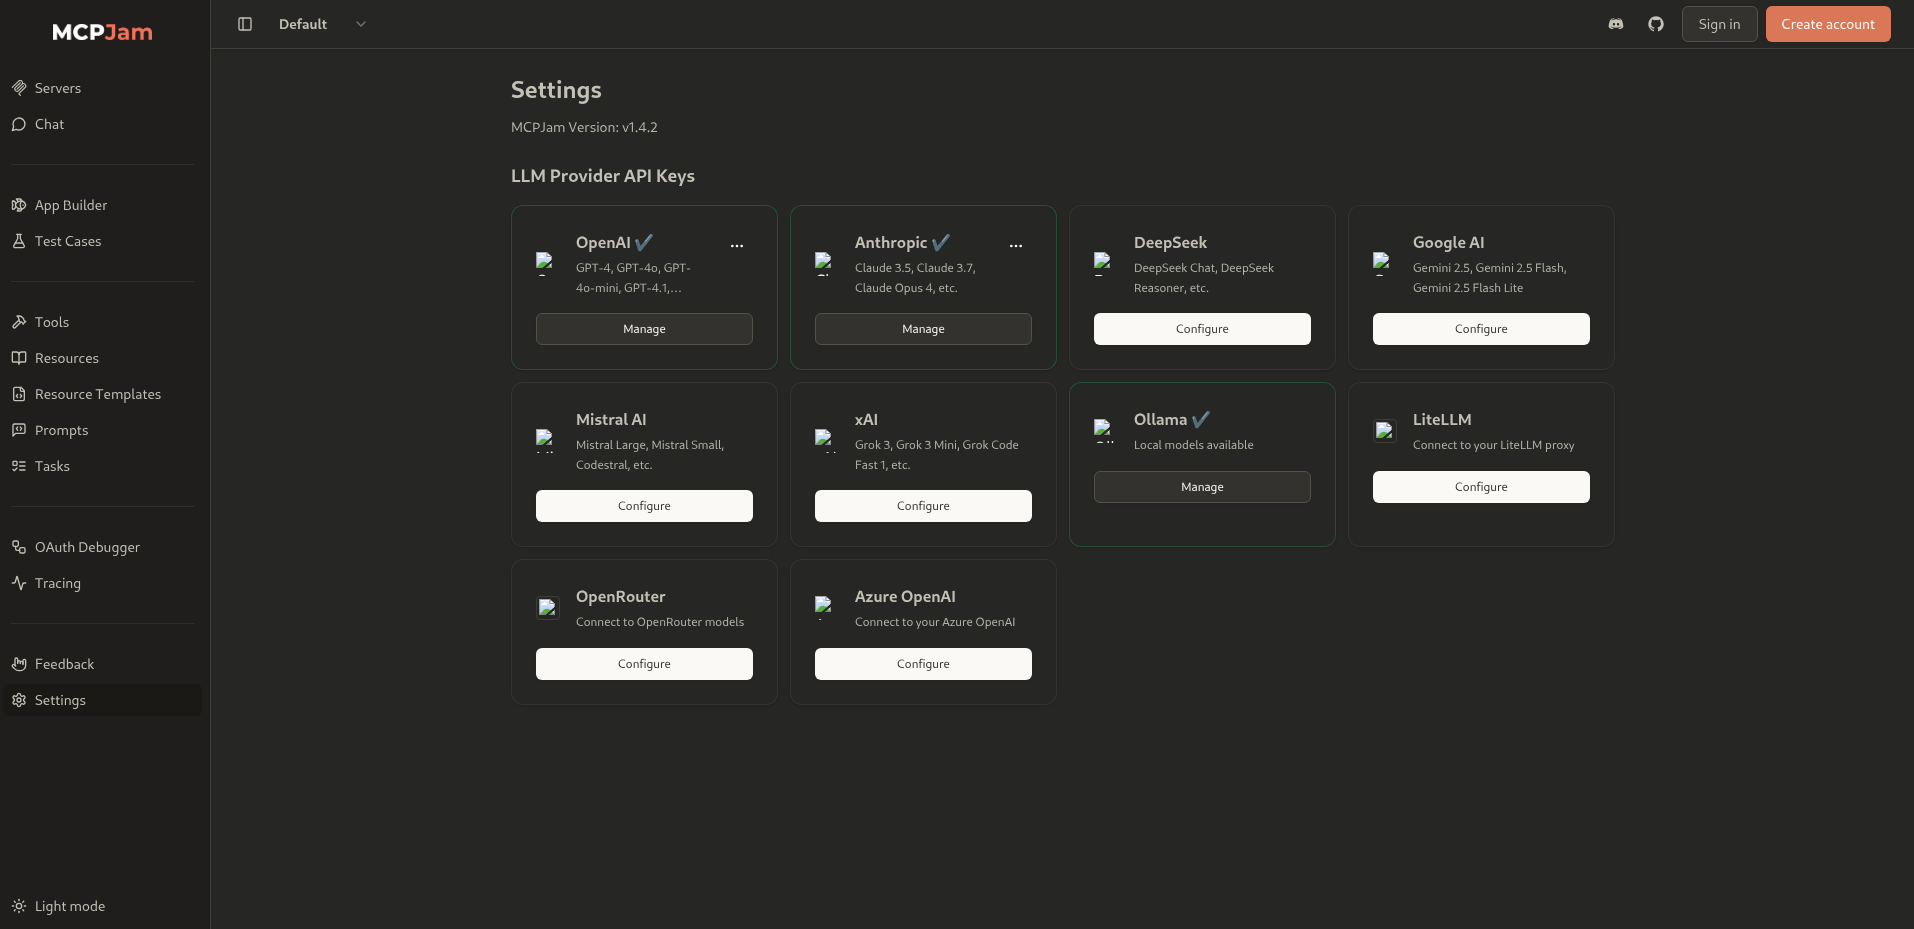Screen dimensions: 1914x929
Task: Click the Tools wrench icon
Action: click(x=19, y=322)
